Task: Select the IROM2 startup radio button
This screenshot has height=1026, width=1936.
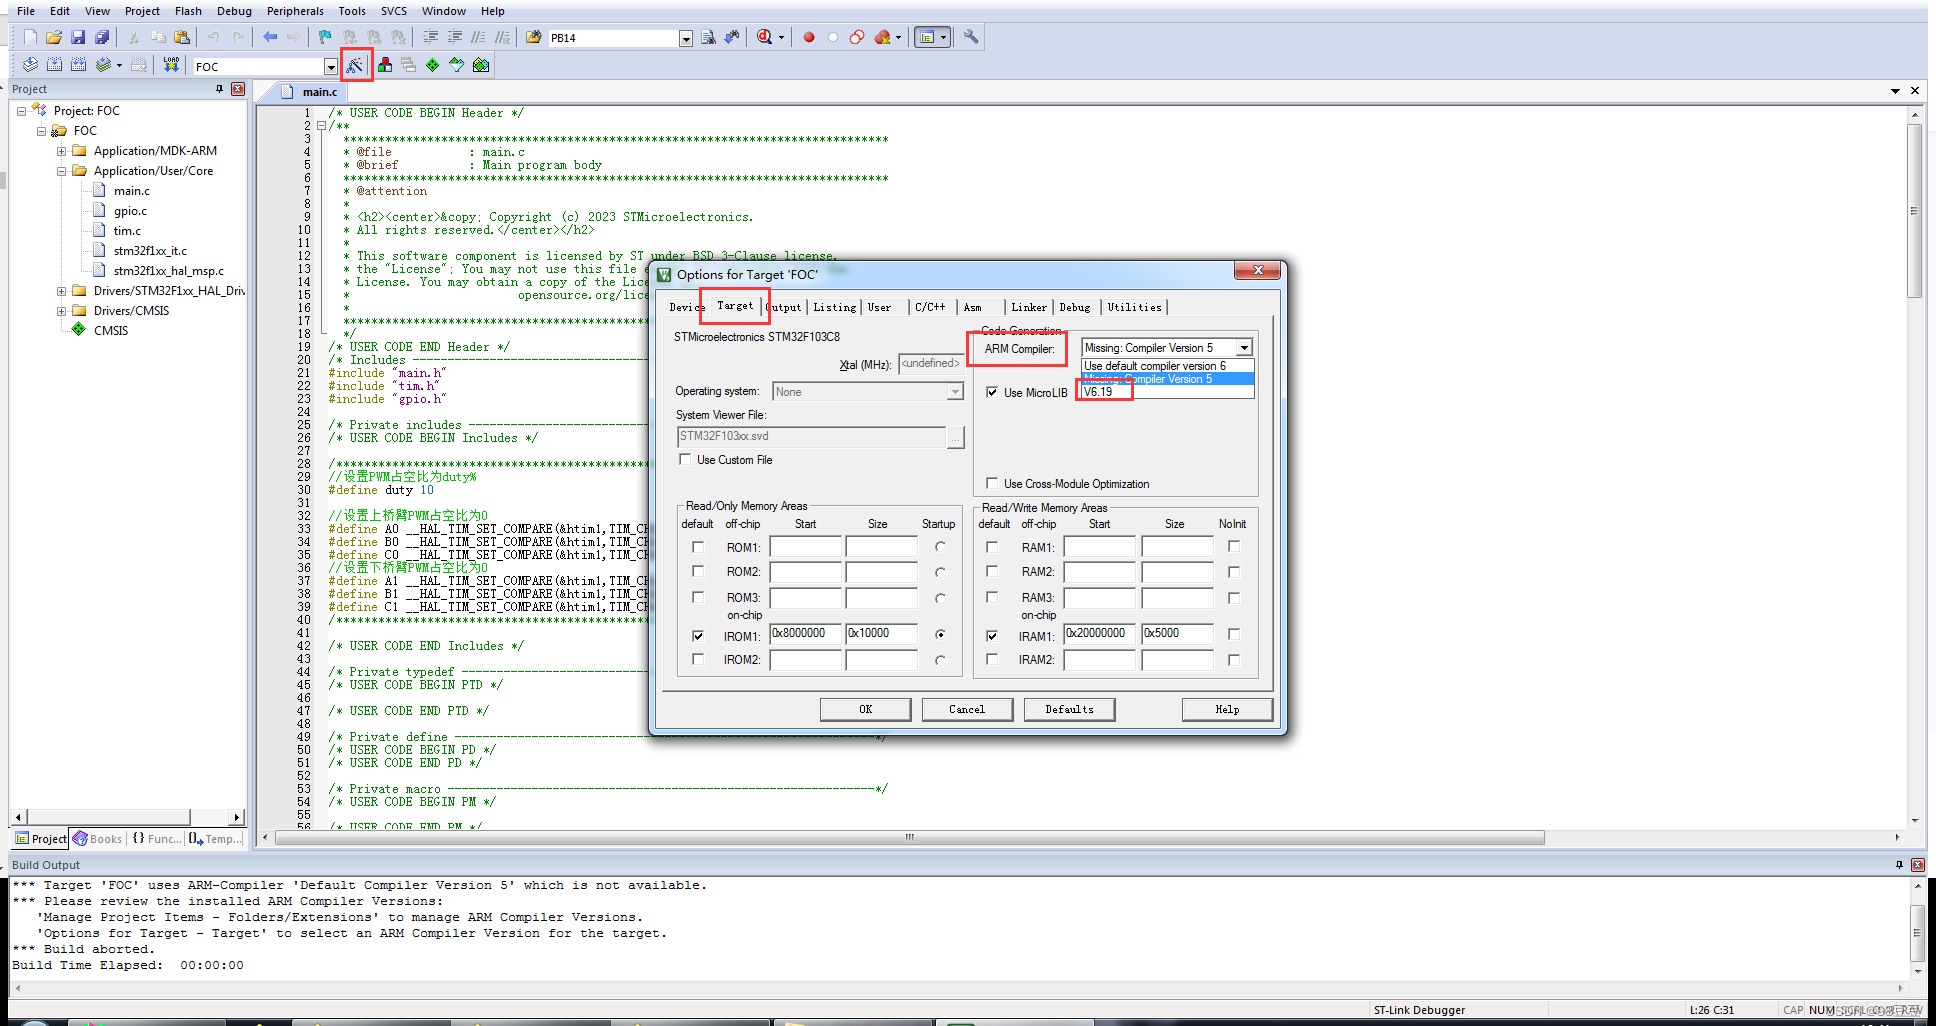Action: pyautogui.click(x=940, y=660)
